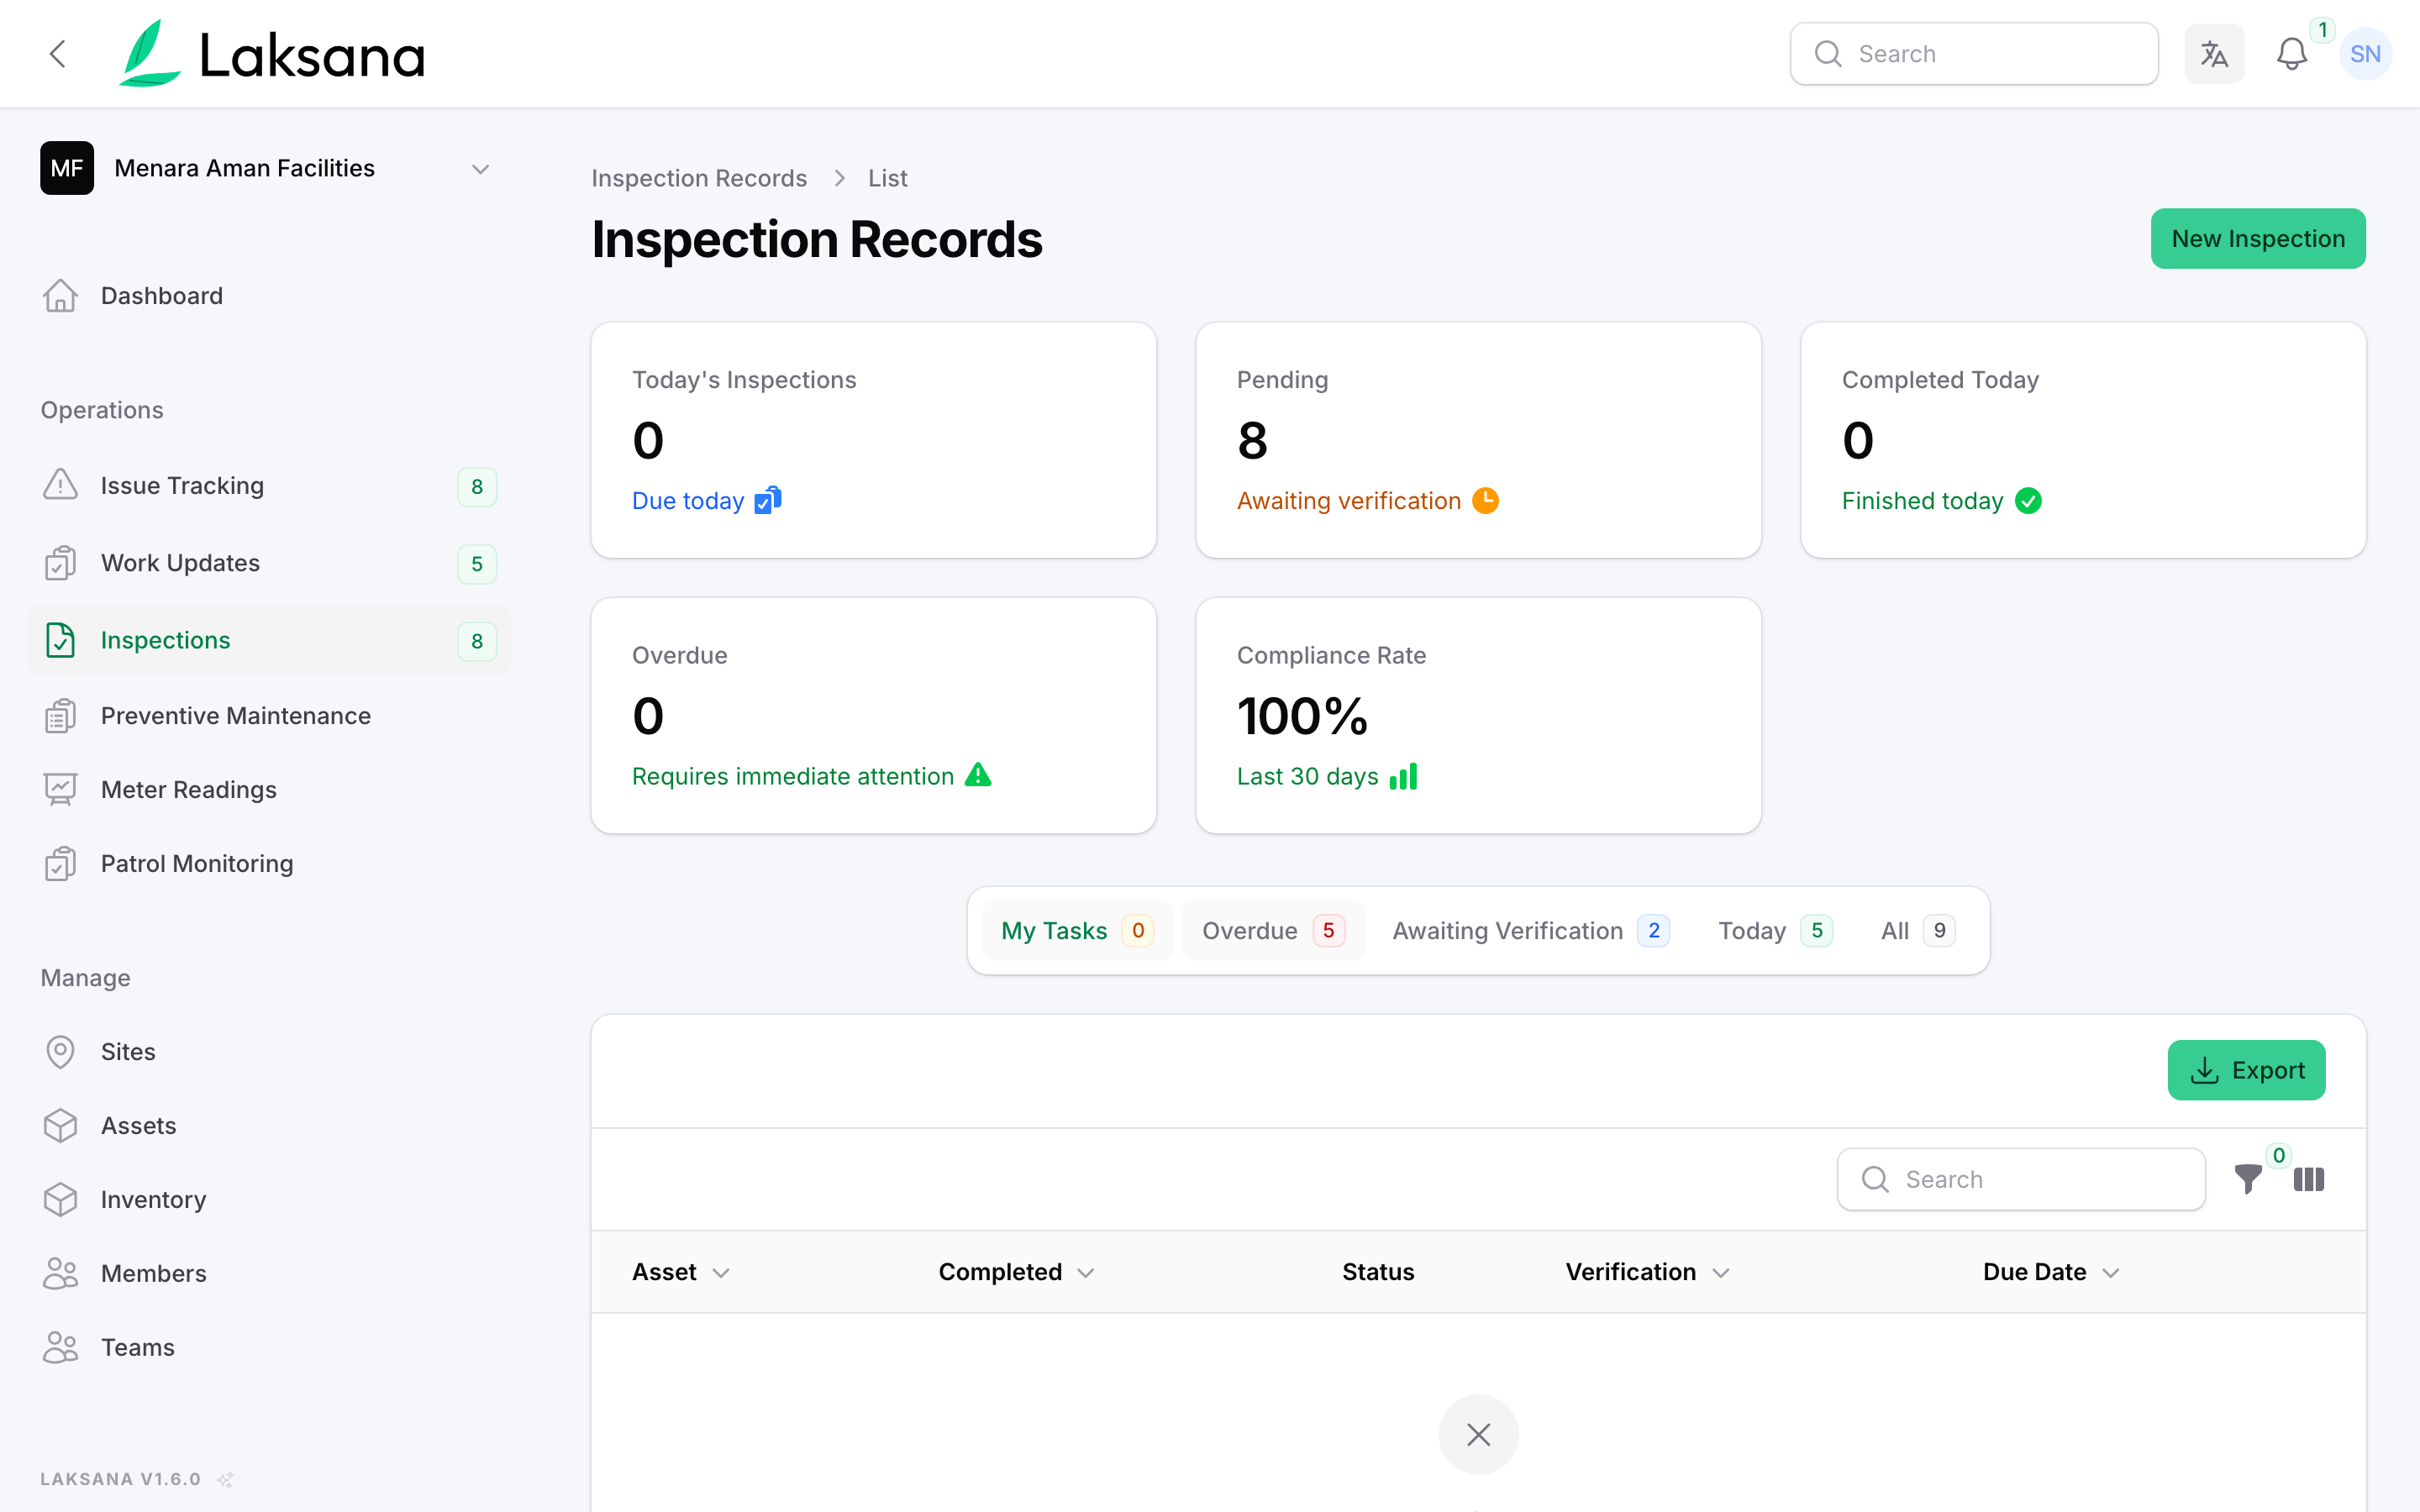The width and height of the screenshot is (2420, 1512).
Task: Open Meter Readings page
Action: coord(269,790)
